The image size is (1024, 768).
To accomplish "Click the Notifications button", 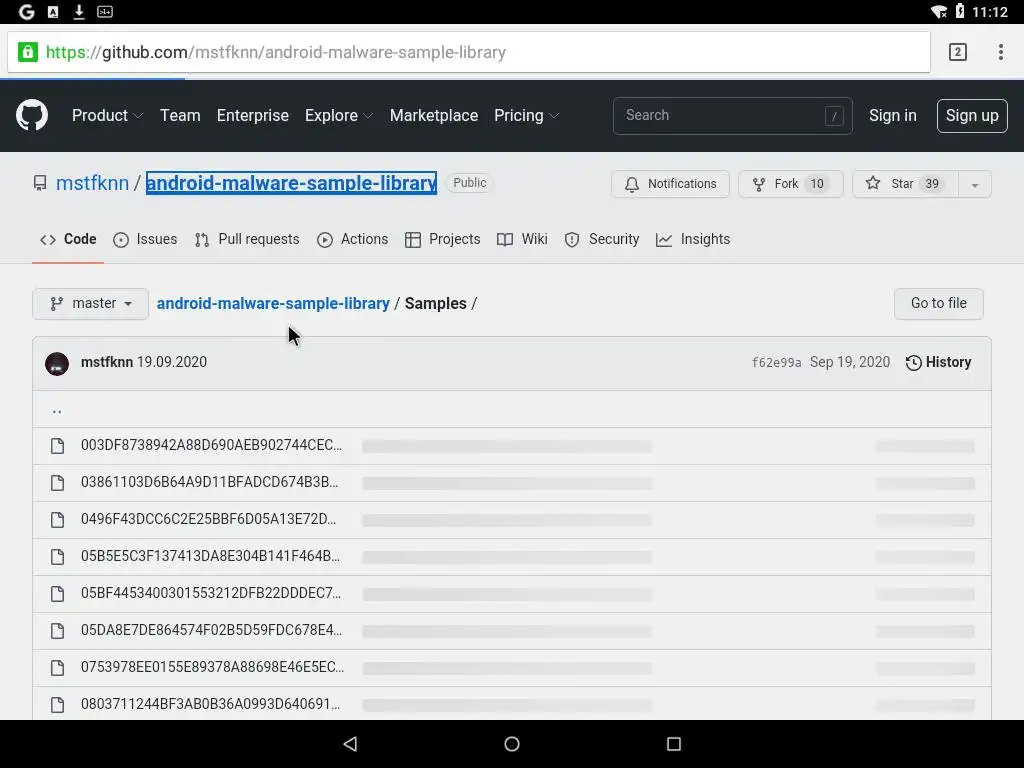I will (x=671, y=185).
